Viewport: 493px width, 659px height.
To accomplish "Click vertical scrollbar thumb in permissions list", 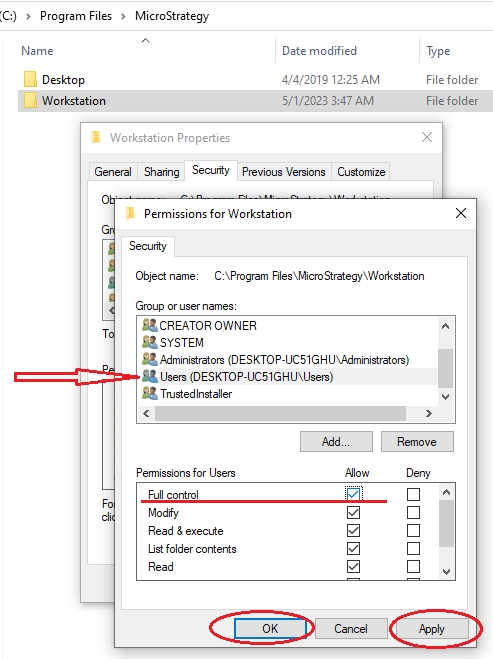I will [x=446, y=523].
